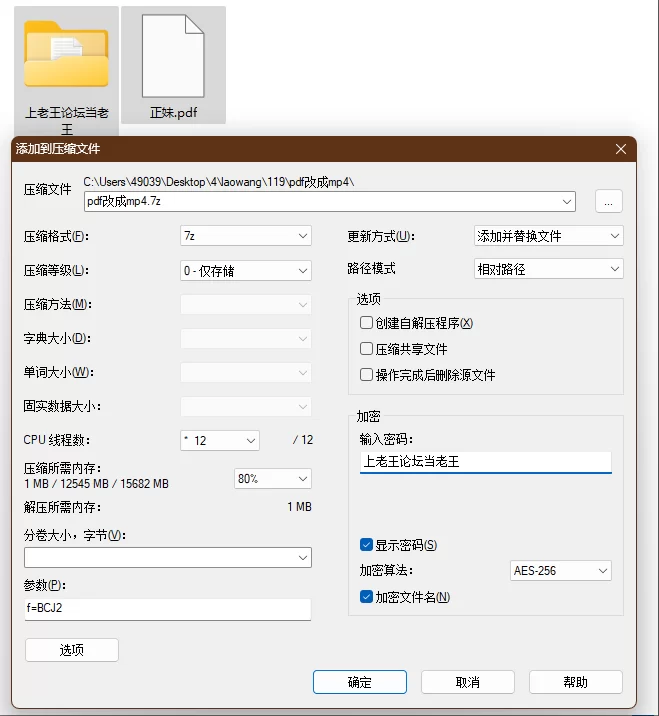Image resolution: width=659 pixels, height=716 pixels.
Task: Select the 正妹.pdf file icon
Action: [173, 56]
